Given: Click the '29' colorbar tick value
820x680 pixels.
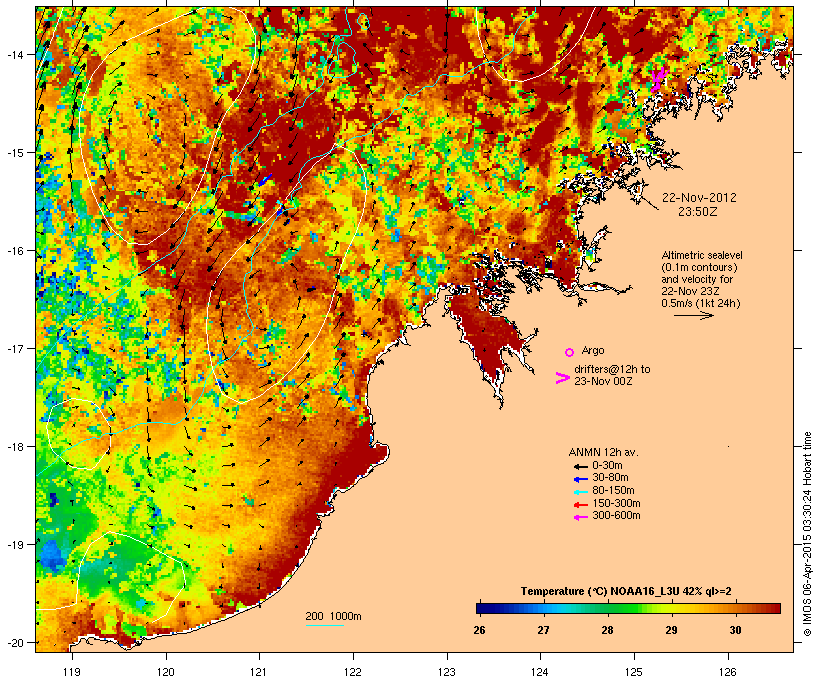Looking at the screenshot, I should [x=671, y=630].
